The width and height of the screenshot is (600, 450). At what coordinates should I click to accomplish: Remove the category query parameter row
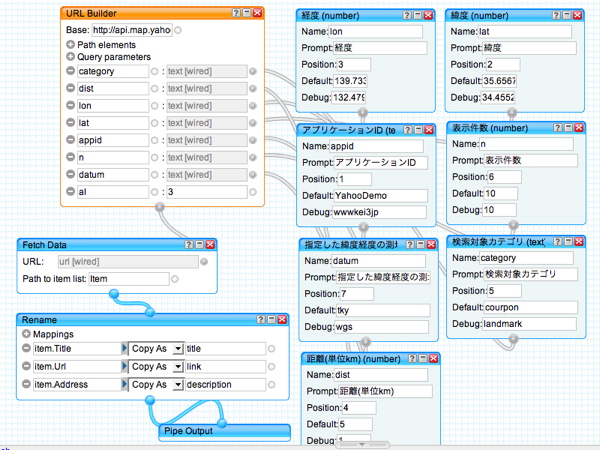[x=71, y=72]
